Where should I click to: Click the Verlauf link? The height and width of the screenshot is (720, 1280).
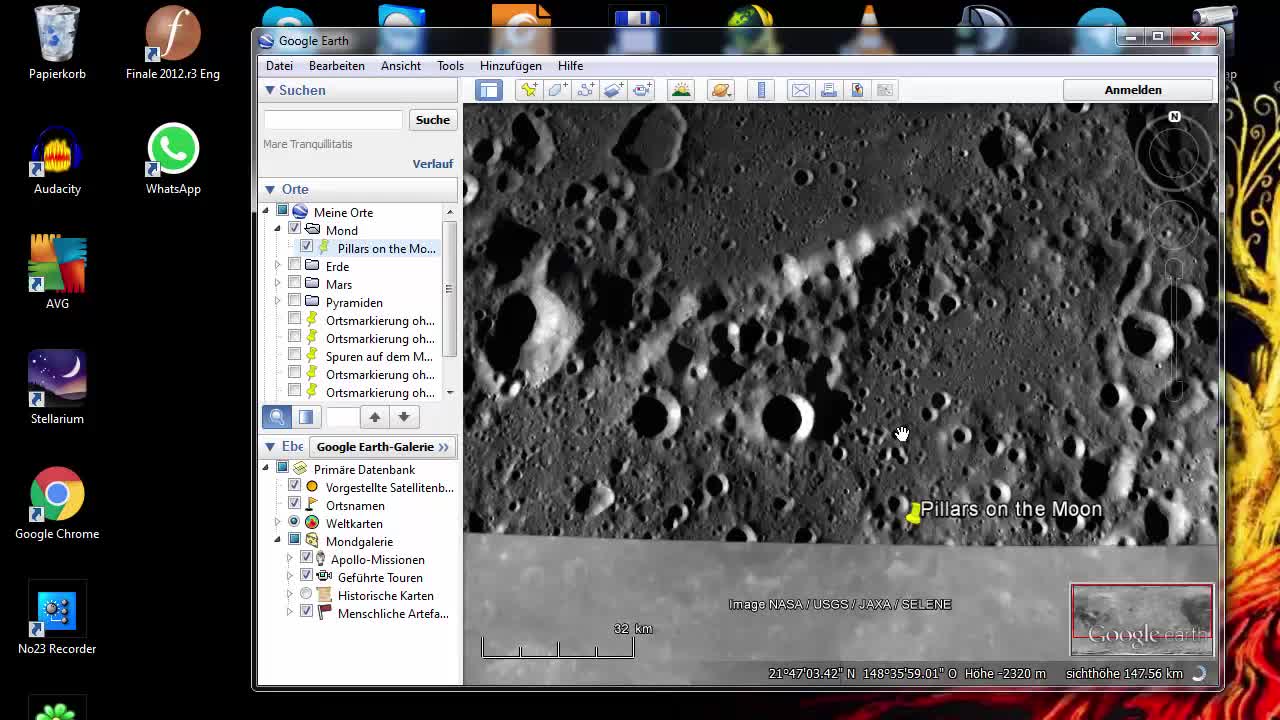[433, 164]
